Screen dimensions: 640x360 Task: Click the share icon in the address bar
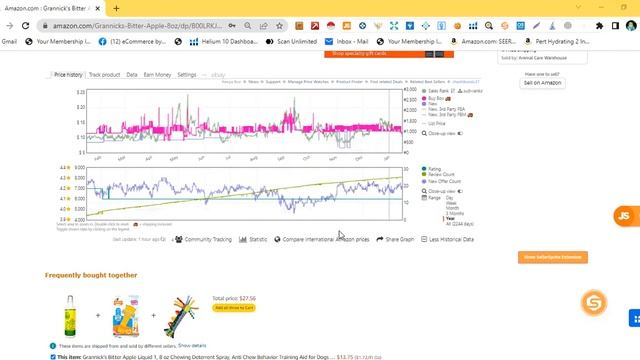(x=264, y=26)
